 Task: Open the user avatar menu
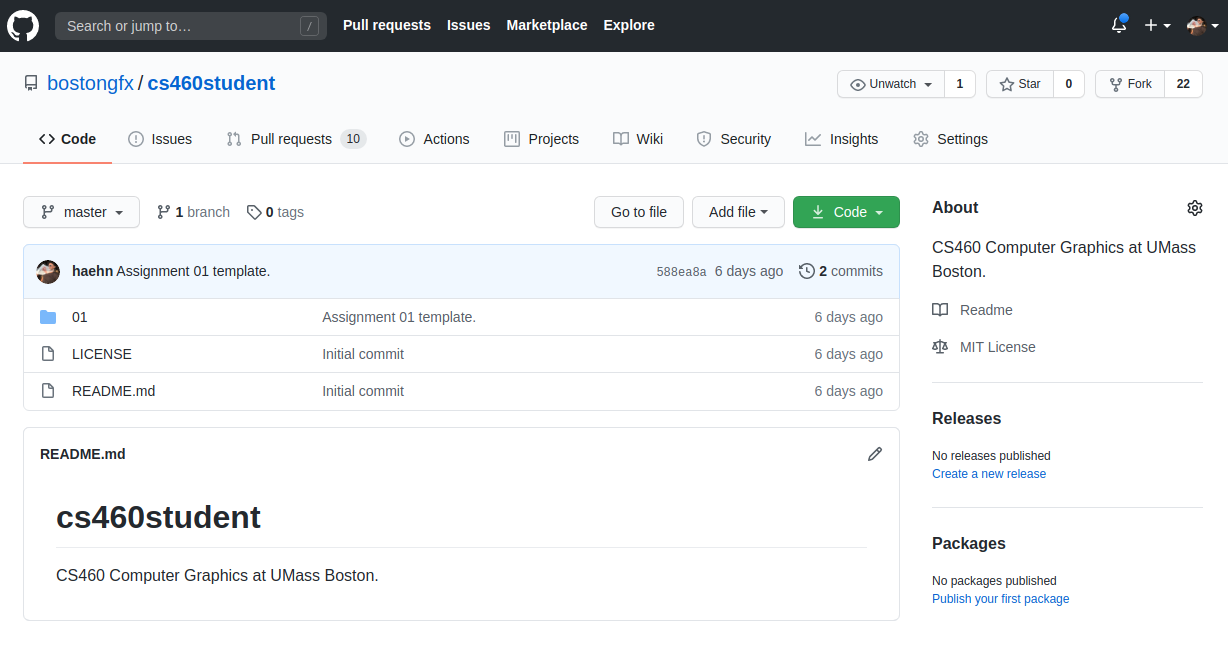(x=1202, y=26)
